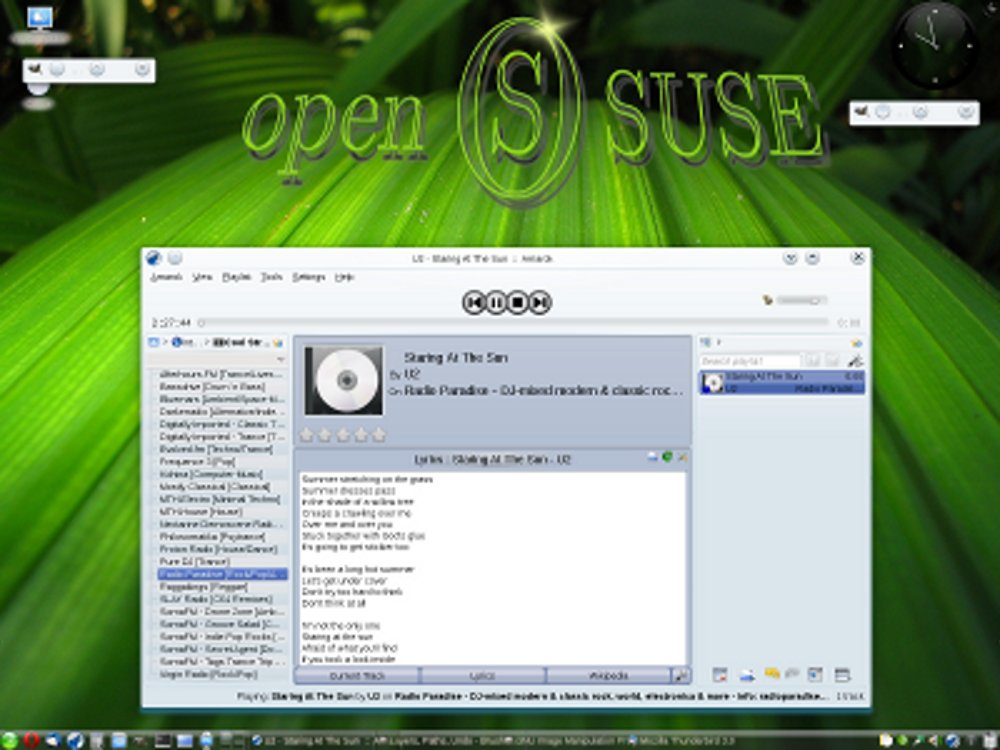Click the show active track icon
The width and height of the screenshot is (1000, 750).
pyautogui.click(x=815, y=675)
